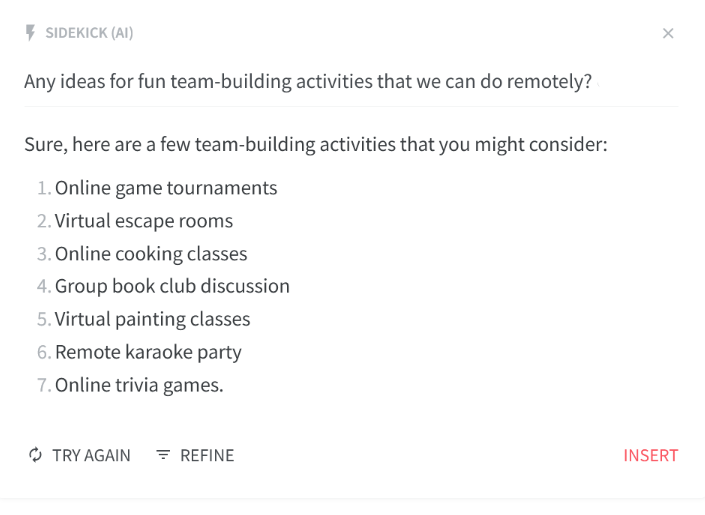705x515 pixels.
Task: Click the Sidekick lightning bolt icon
Action: [x=31, y=33]
